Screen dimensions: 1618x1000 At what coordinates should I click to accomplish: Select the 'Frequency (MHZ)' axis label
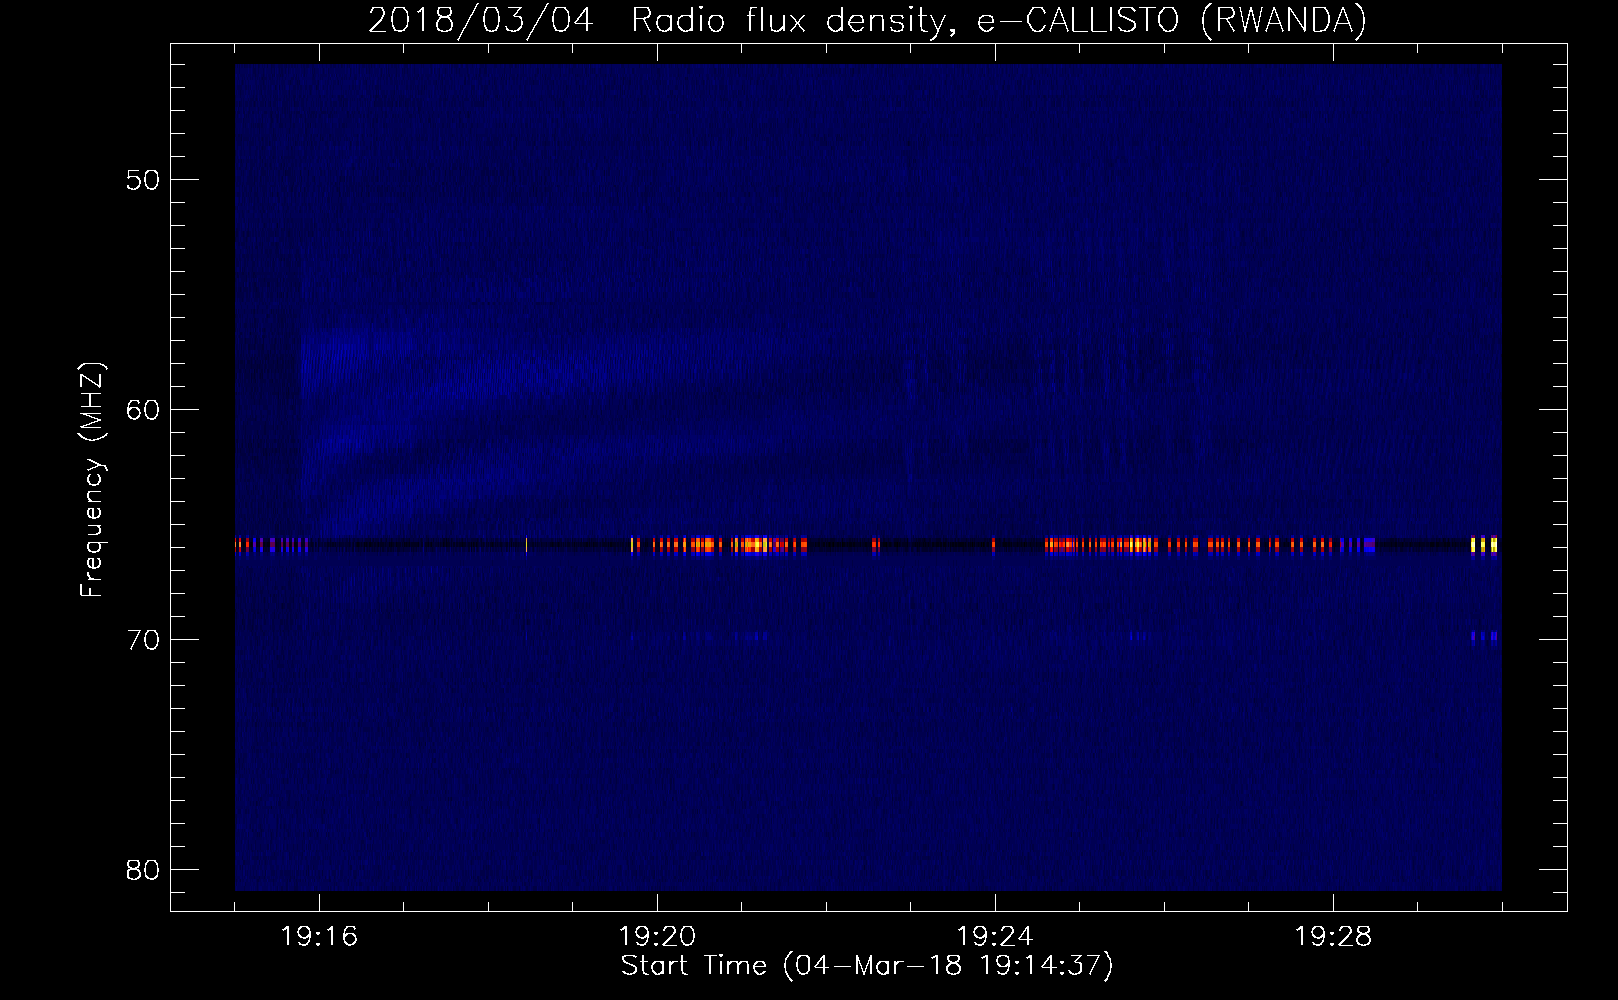(92, 480)
